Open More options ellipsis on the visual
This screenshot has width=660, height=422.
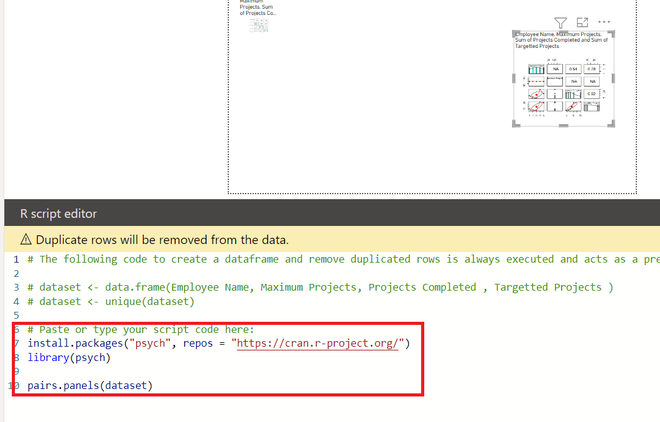point(604,22)
